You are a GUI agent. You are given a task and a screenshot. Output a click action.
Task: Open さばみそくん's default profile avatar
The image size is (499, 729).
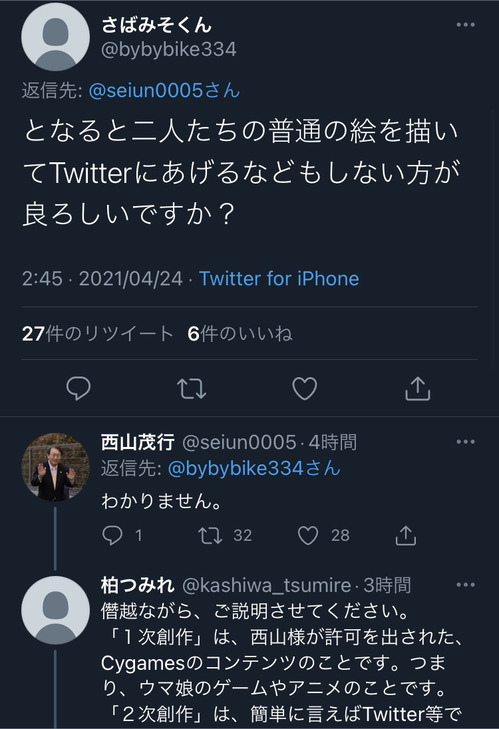tap(55, 37)
